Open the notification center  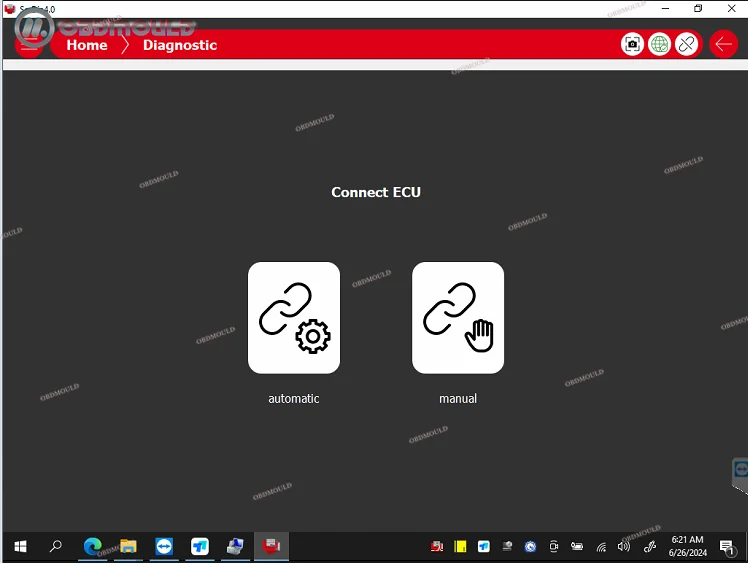click(x=727, y=546)
